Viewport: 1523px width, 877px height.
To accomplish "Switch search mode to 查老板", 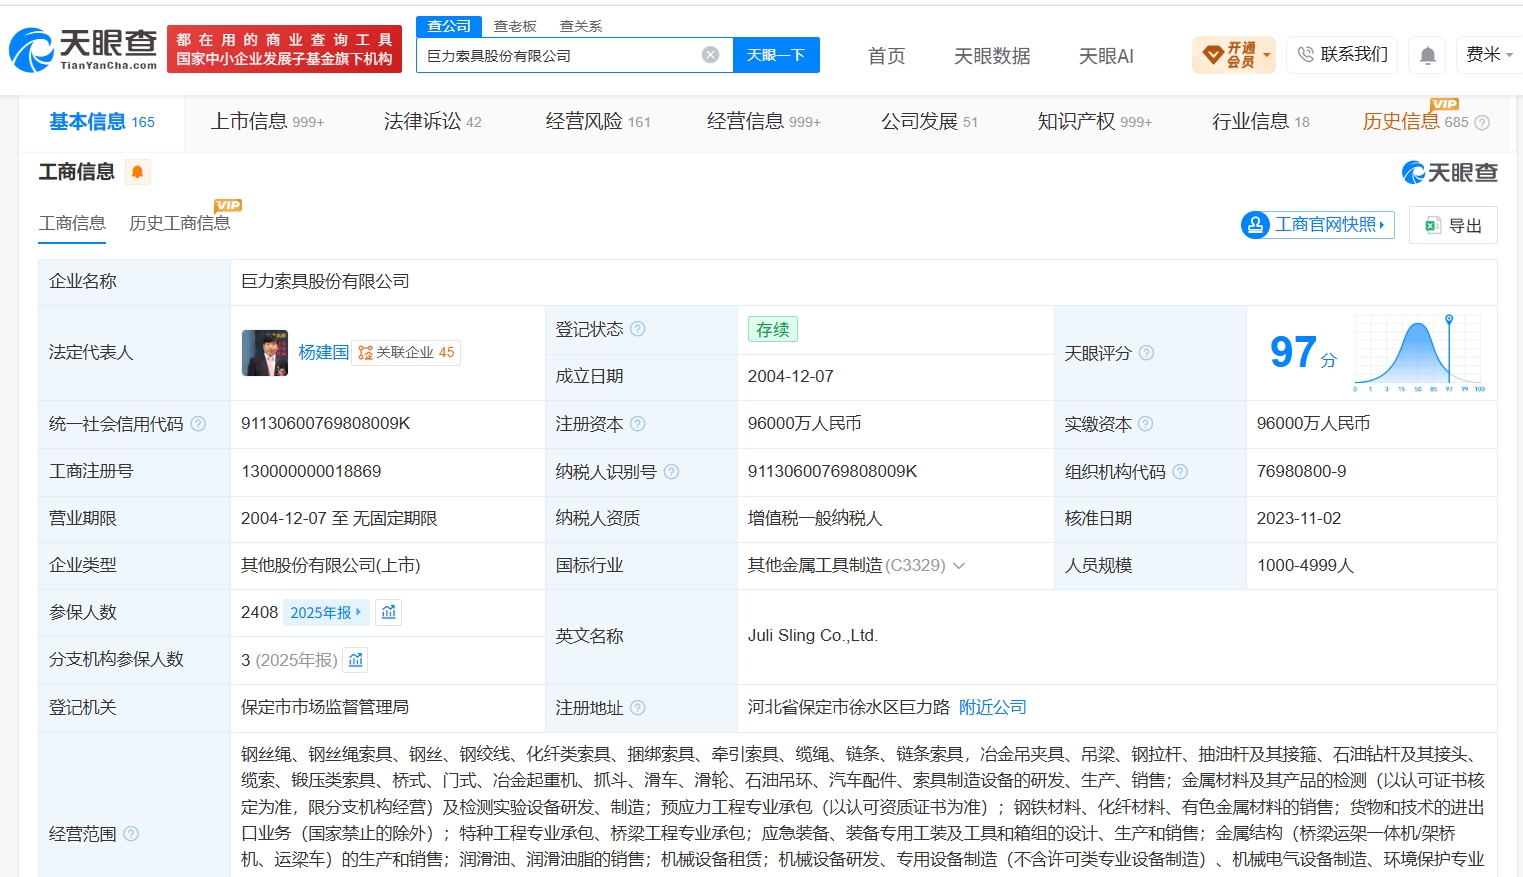I will click(x=515, y=26).
